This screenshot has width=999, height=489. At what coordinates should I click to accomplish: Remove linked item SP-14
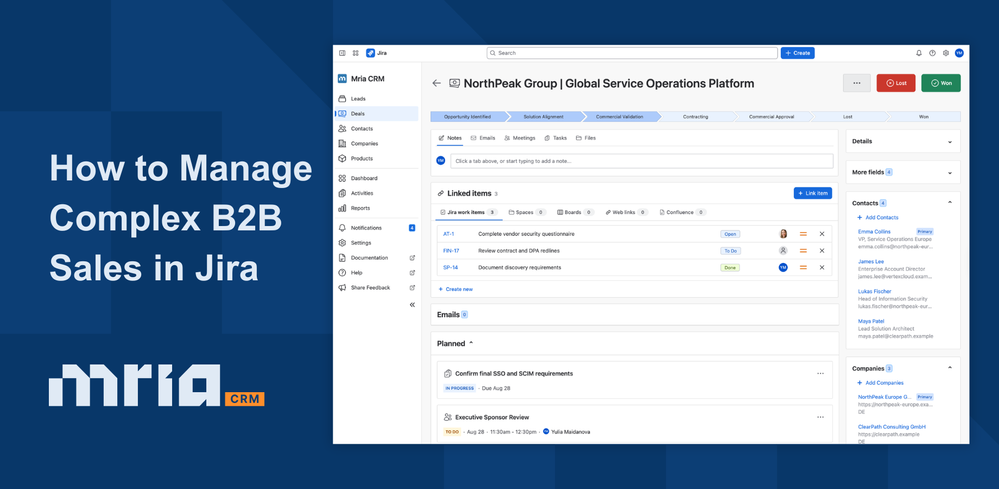tap(822, 267)
